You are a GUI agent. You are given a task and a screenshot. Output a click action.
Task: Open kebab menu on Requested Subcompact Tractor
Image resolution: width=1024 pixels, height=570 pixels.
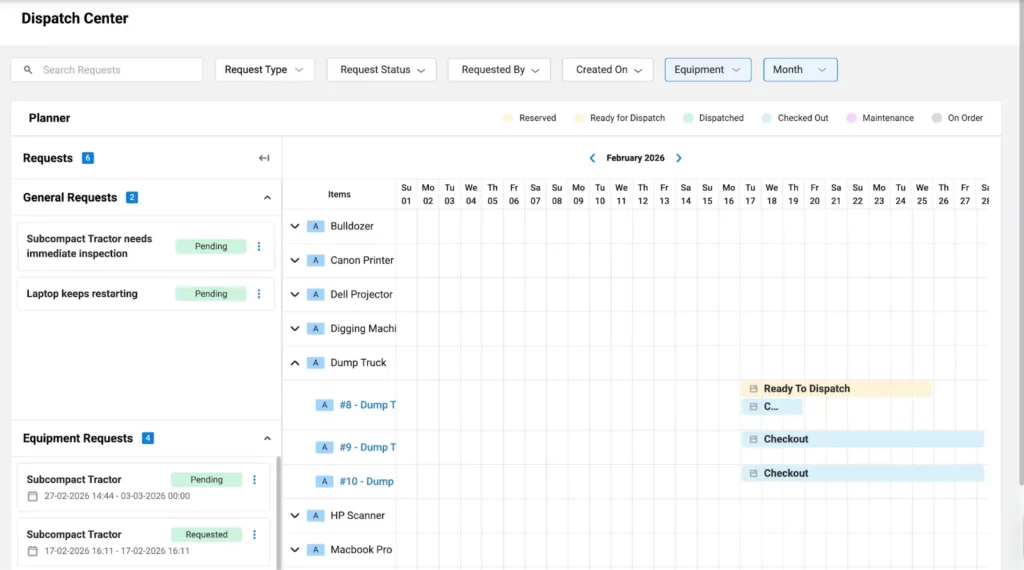click(x=254, y=535)
